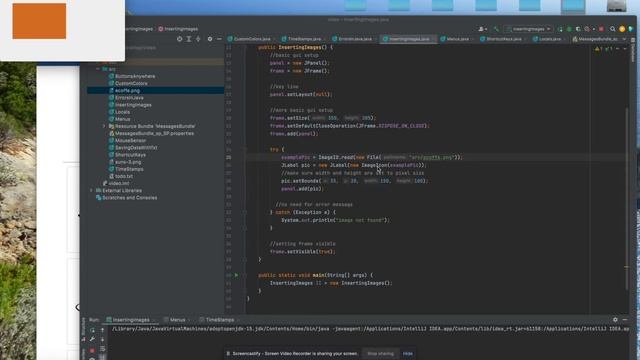The width and height of the screenshot is (640, 360).
Task: Expand Resource Bundle 'MessagesBundle' node
Action: [104, 126]
